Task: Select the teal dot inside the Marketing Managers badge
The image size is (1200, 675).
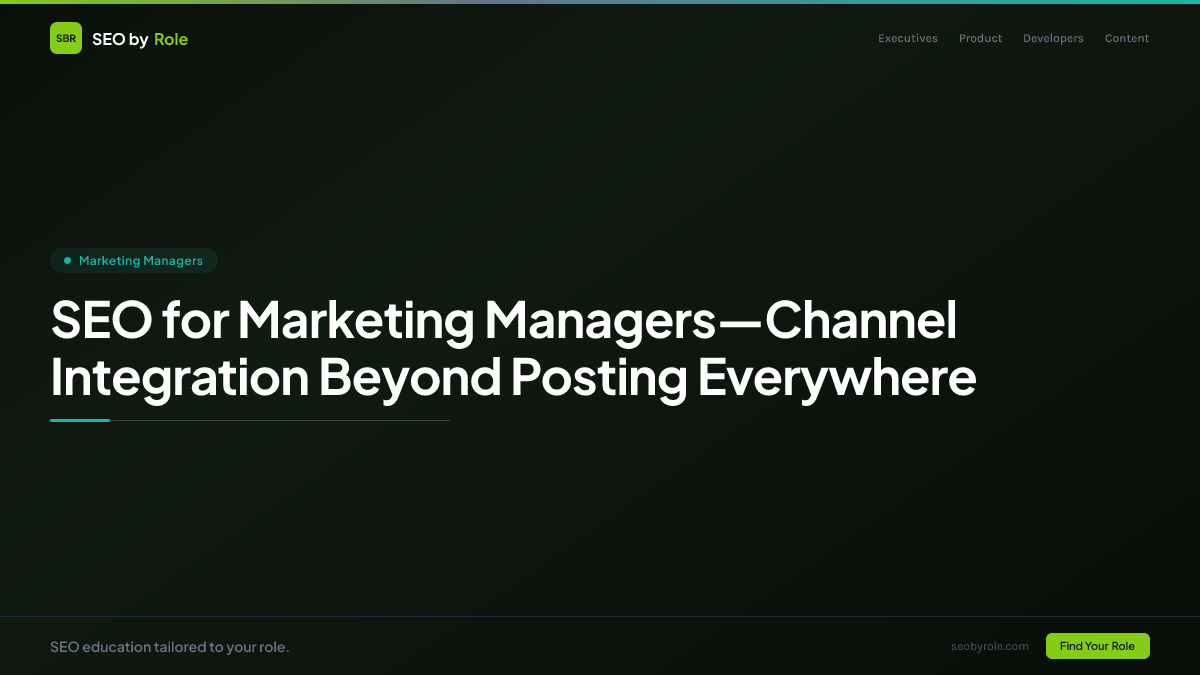Action: click(x=67, y=260)
